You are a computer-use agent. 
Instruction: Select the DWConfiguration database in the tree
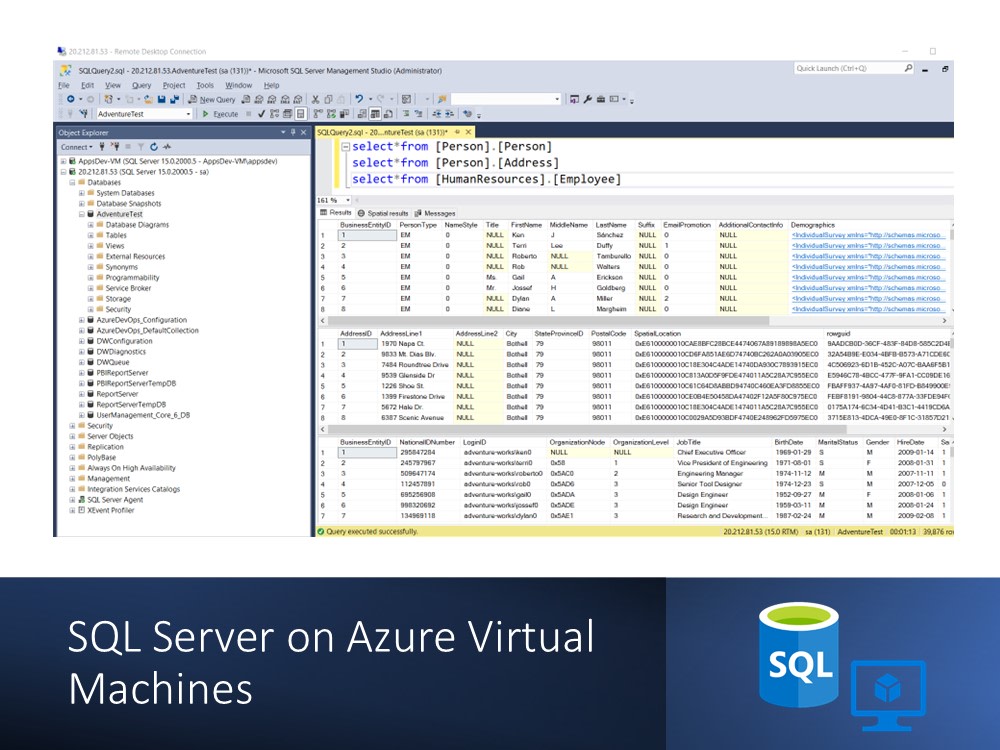click(124, 341)
